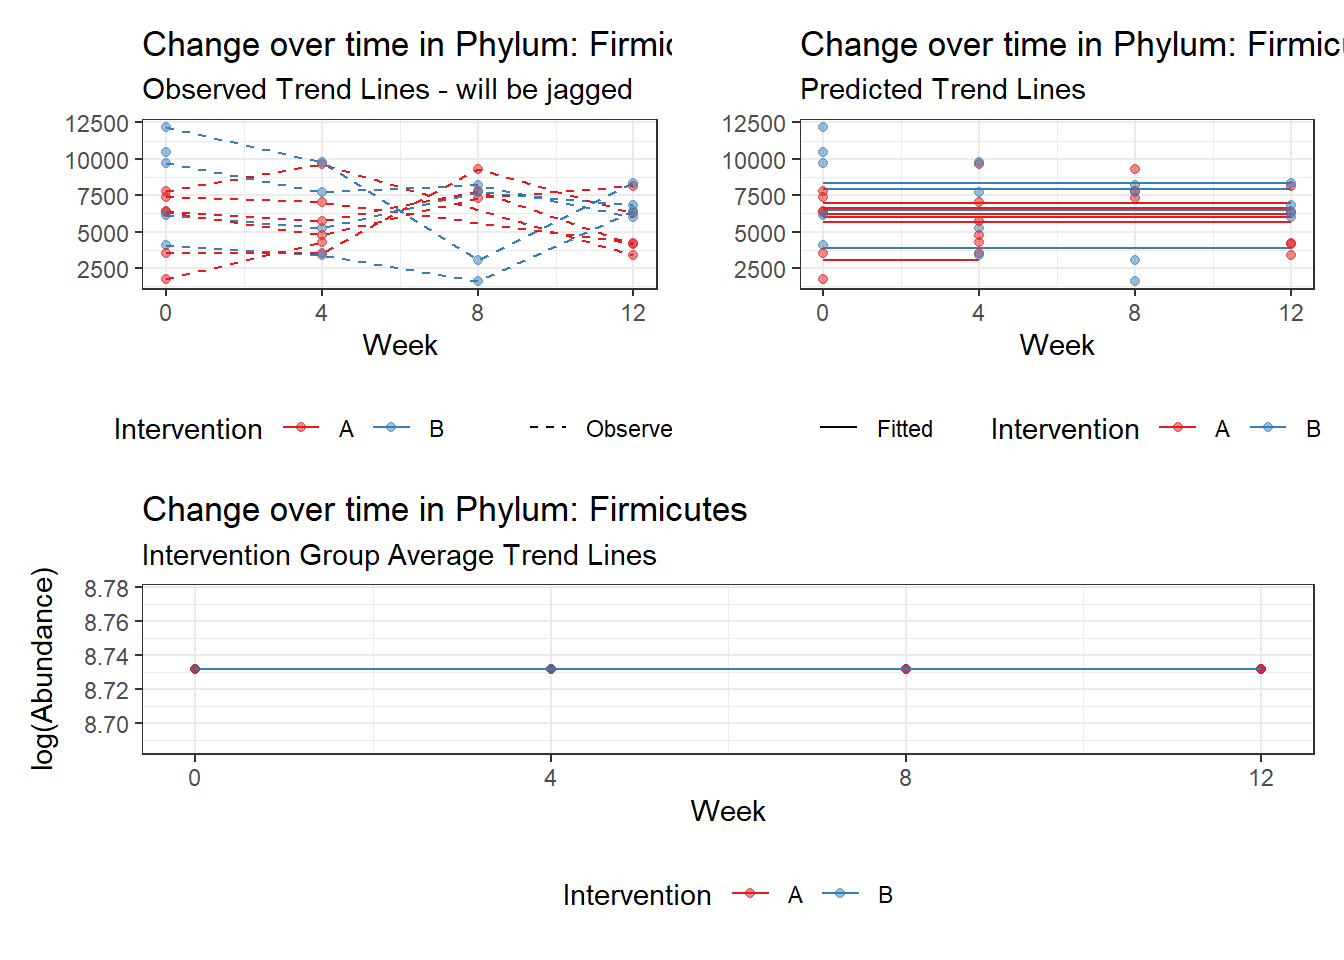Click the red A legend key in the Predicted plot
Viewport: 1344px width, 960px height.
click(x=1178, y=428)
